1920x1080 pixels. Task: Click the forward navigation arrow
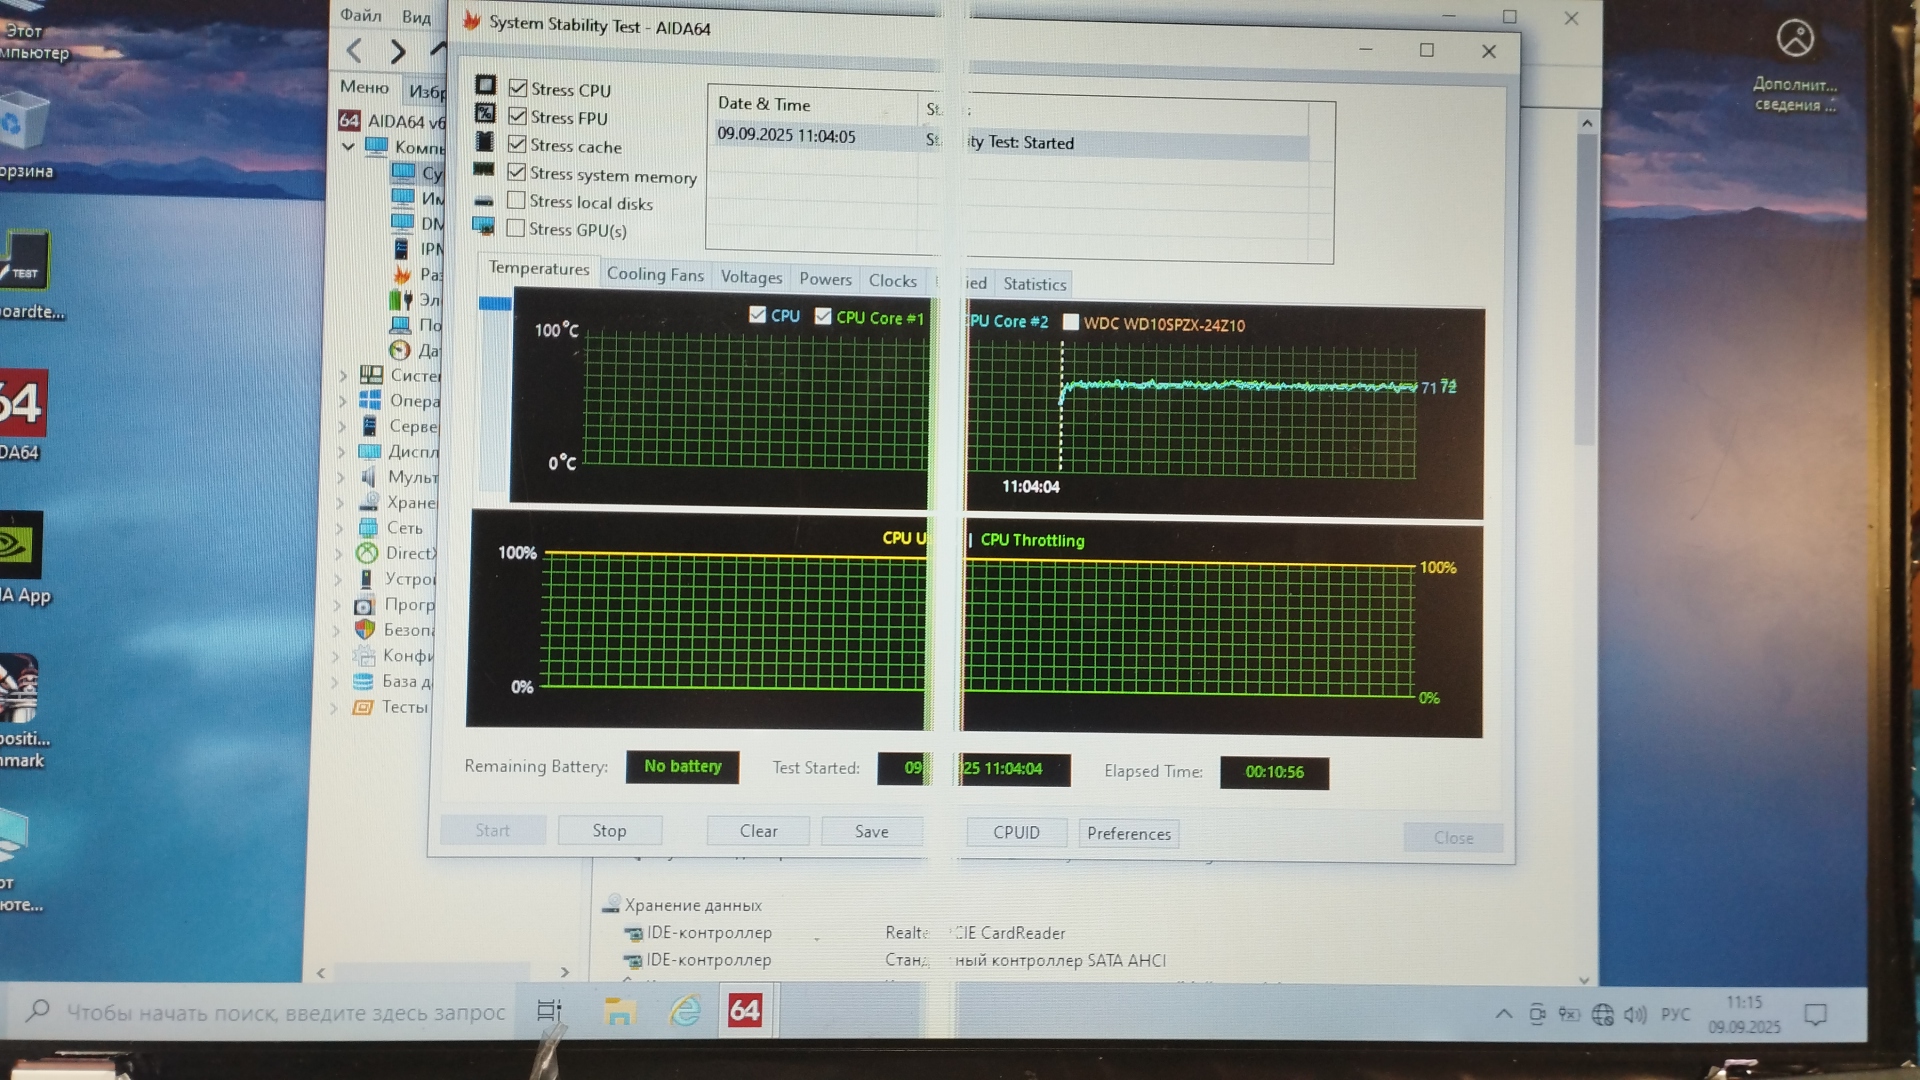click(x=398, y=51)
